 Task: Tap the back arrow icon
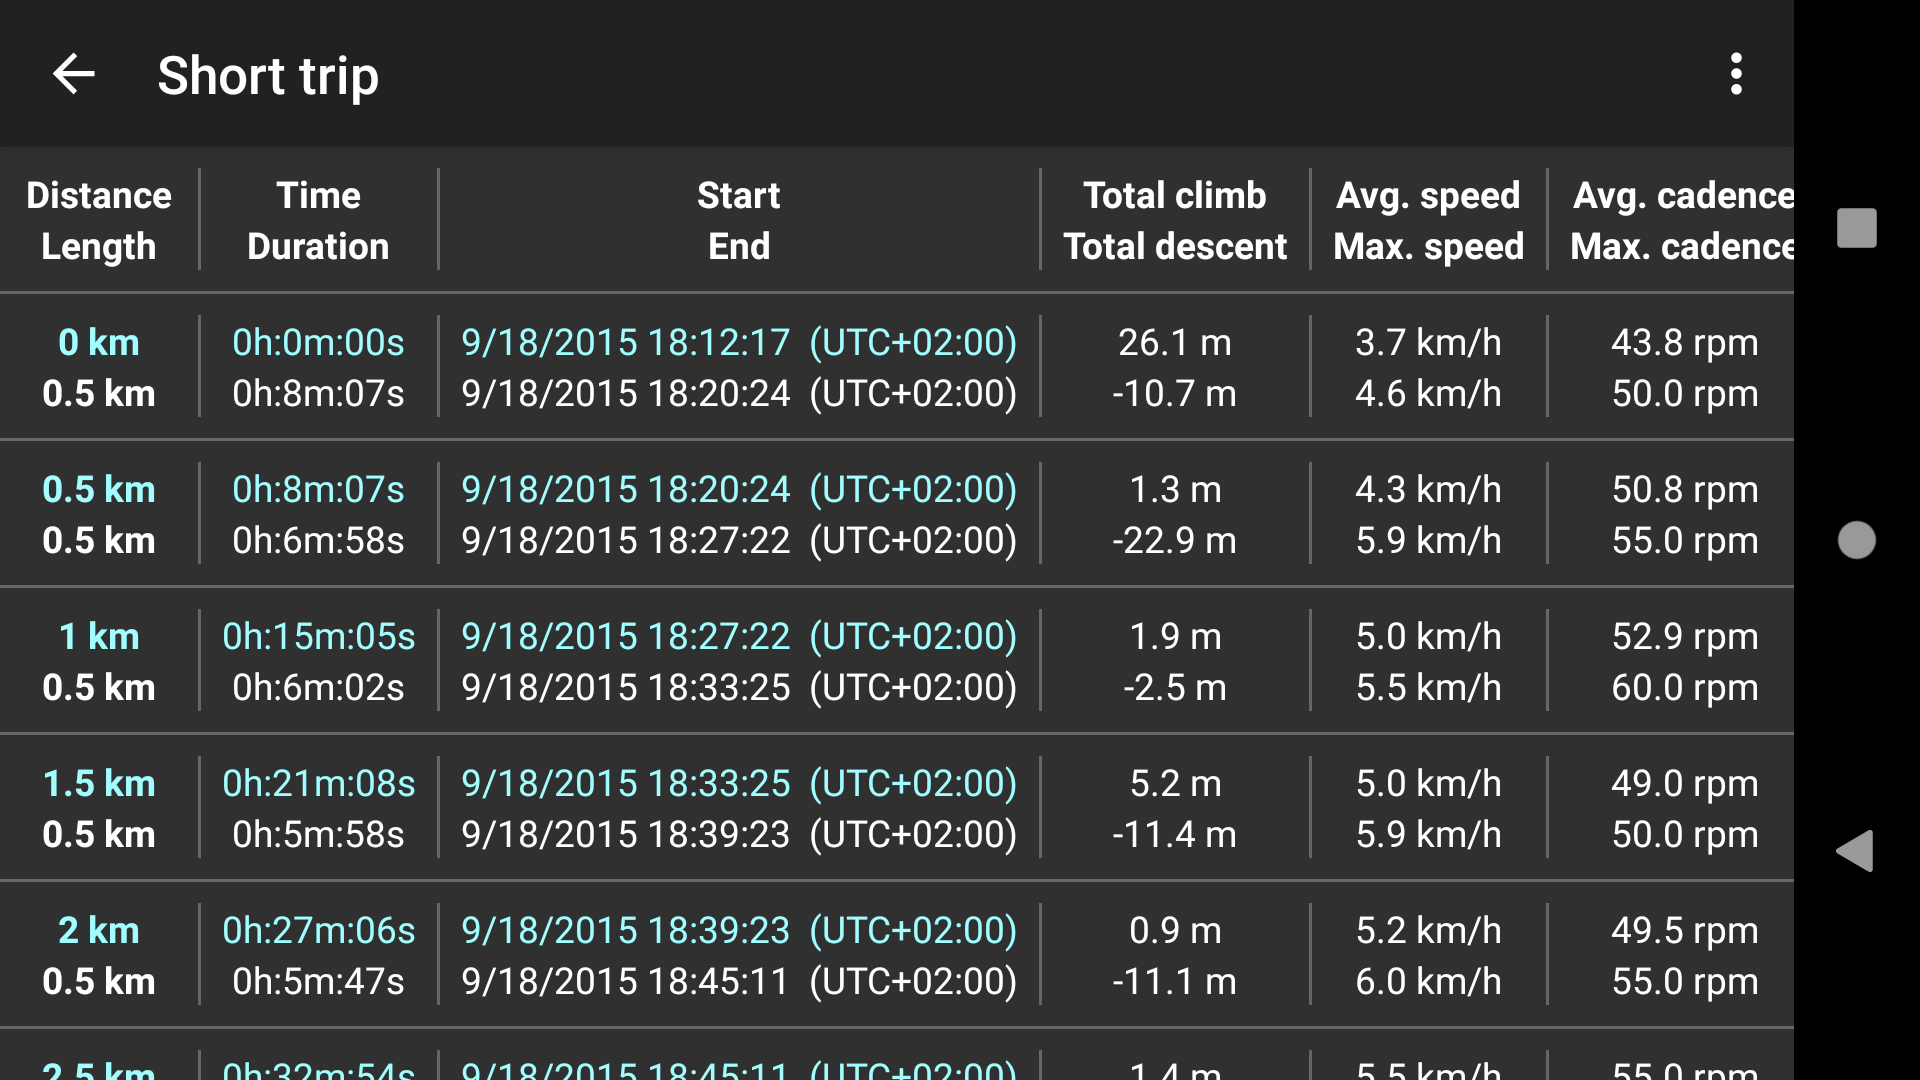tap(73, 75)
